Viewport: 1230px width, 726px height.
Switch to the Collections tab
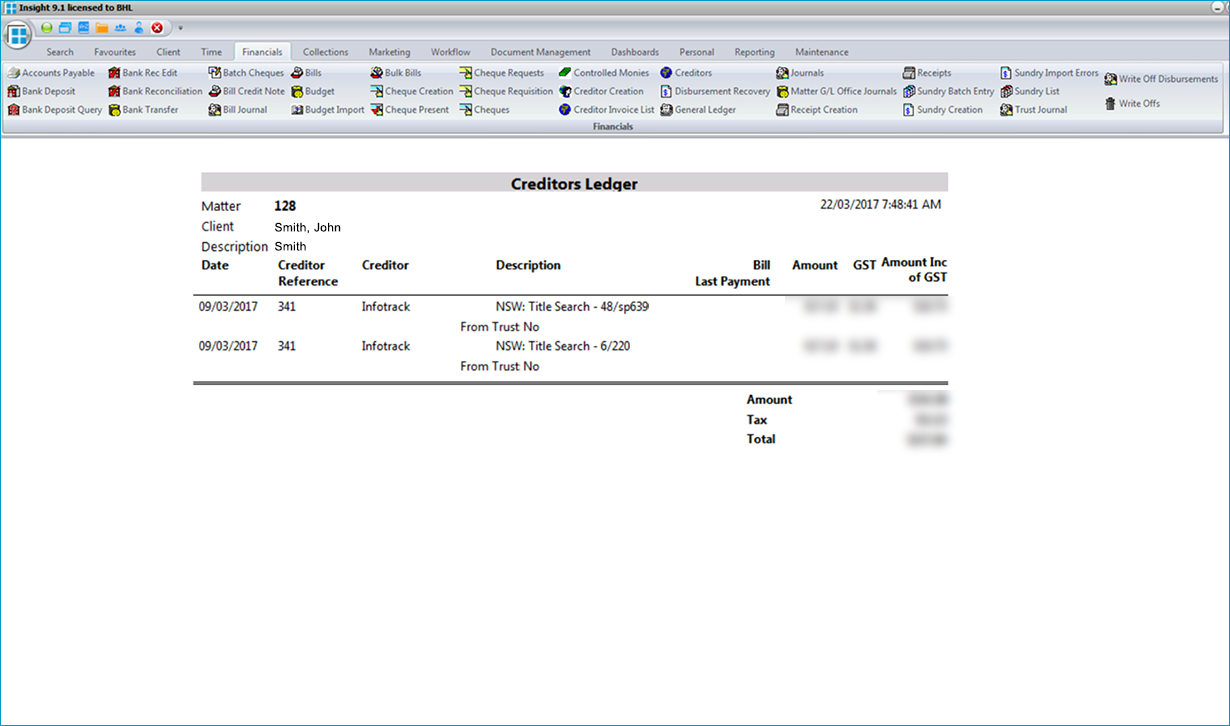point(325,52)
